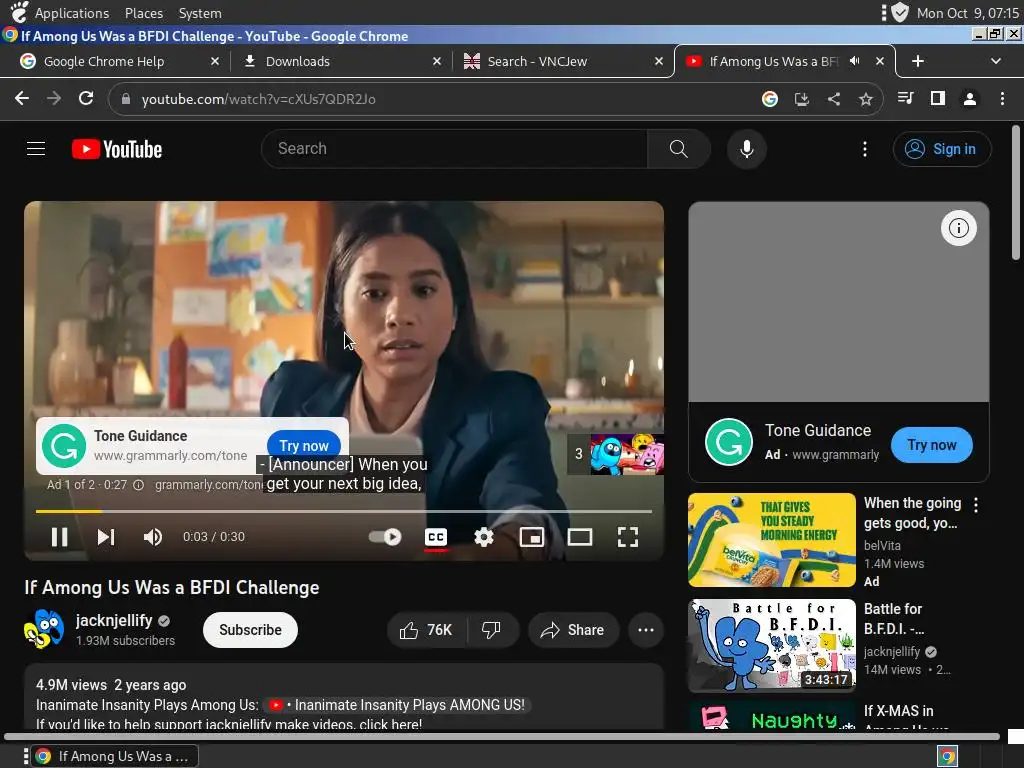Open the belVita ad thumbnail
This screenshot has height=768, width=1024.
coord(772,540)
